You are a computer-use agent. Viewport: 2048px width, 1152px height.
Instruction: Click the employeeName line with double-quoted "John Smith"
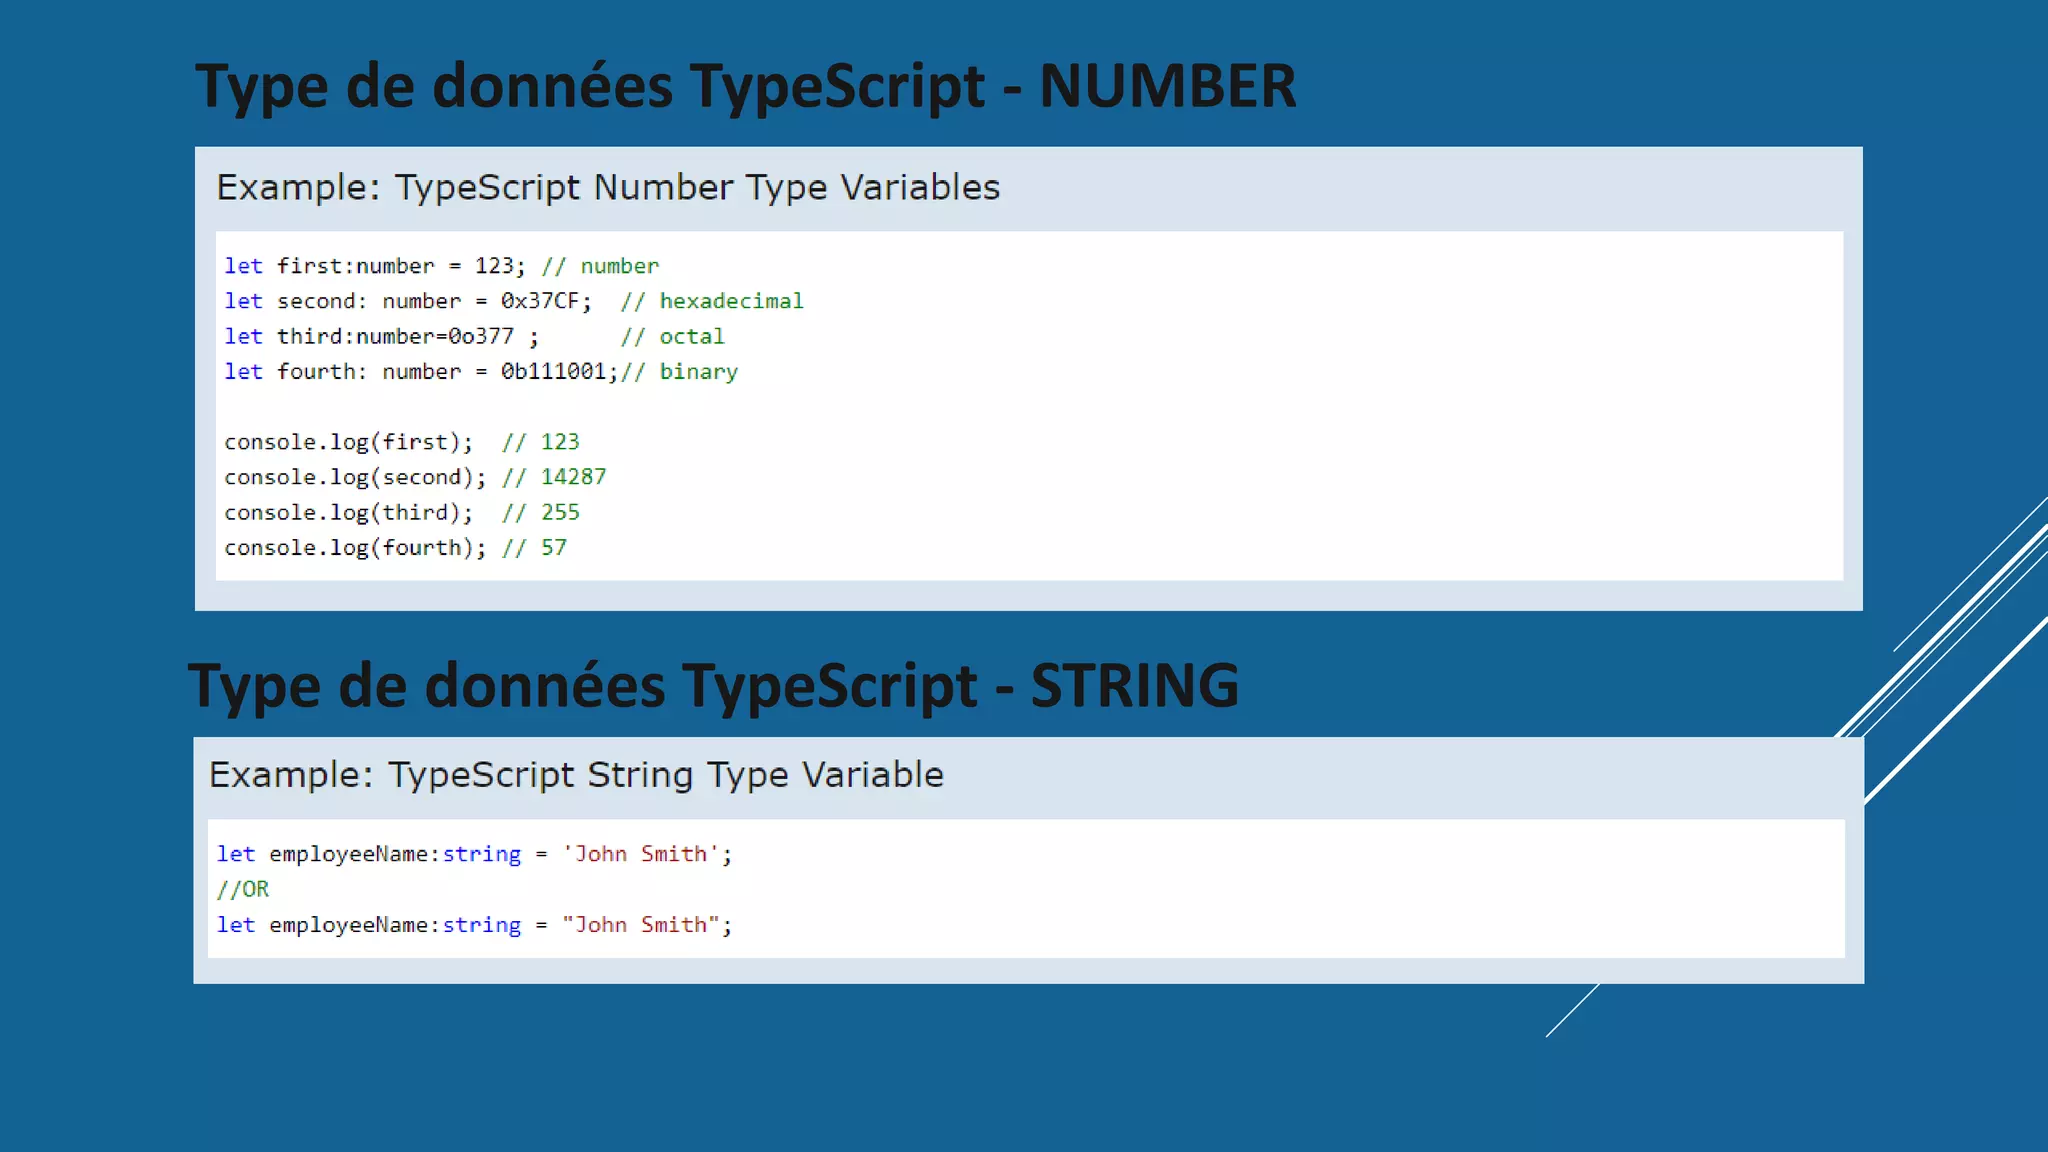tap(474, 925)
